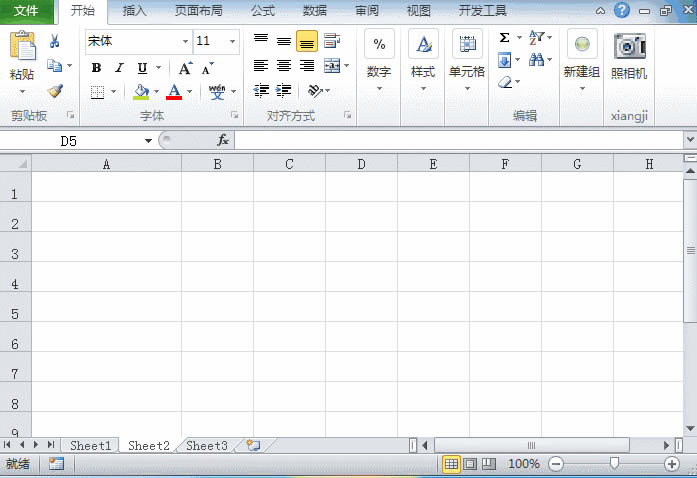Click the 粘贴 paste button
Screen dimensions: 697x478
click(21, 57)
